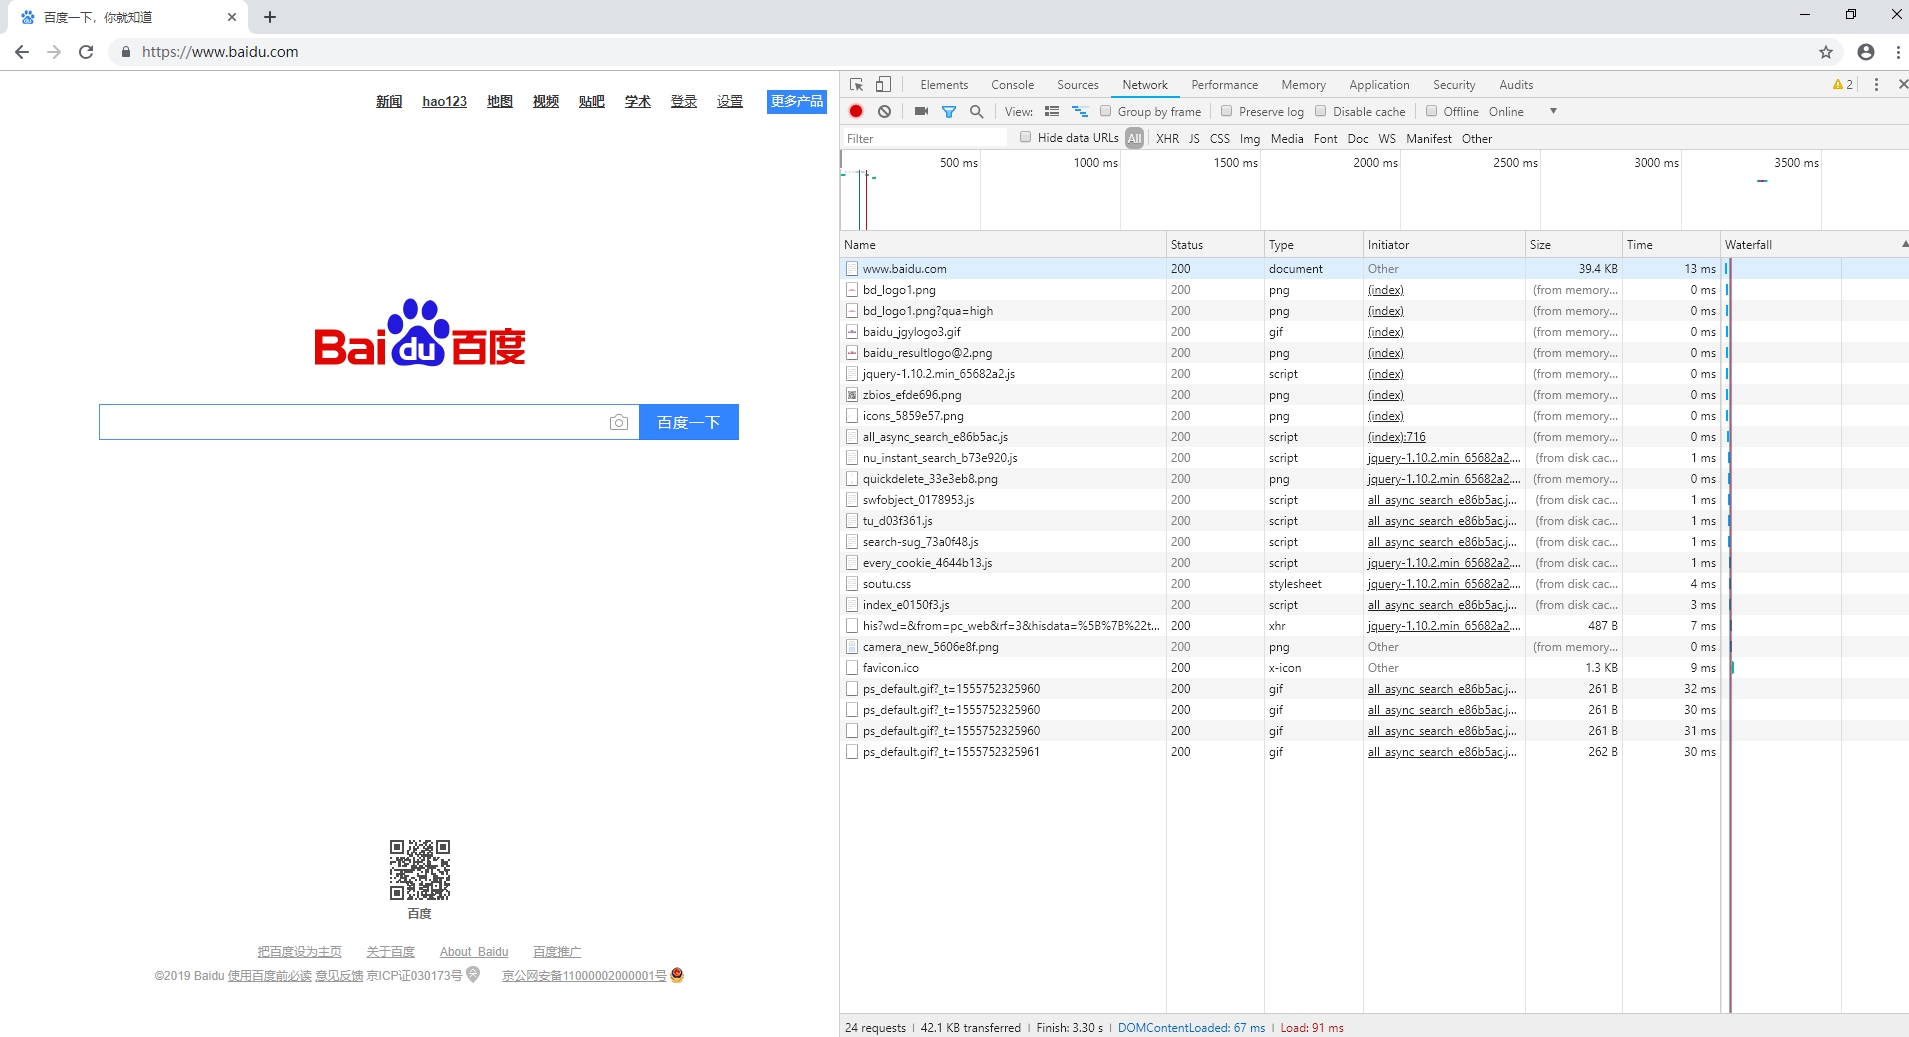This screenshot has height=1037, width=1909.
Task: Close the Baidu browser tab
Action: 232,17
